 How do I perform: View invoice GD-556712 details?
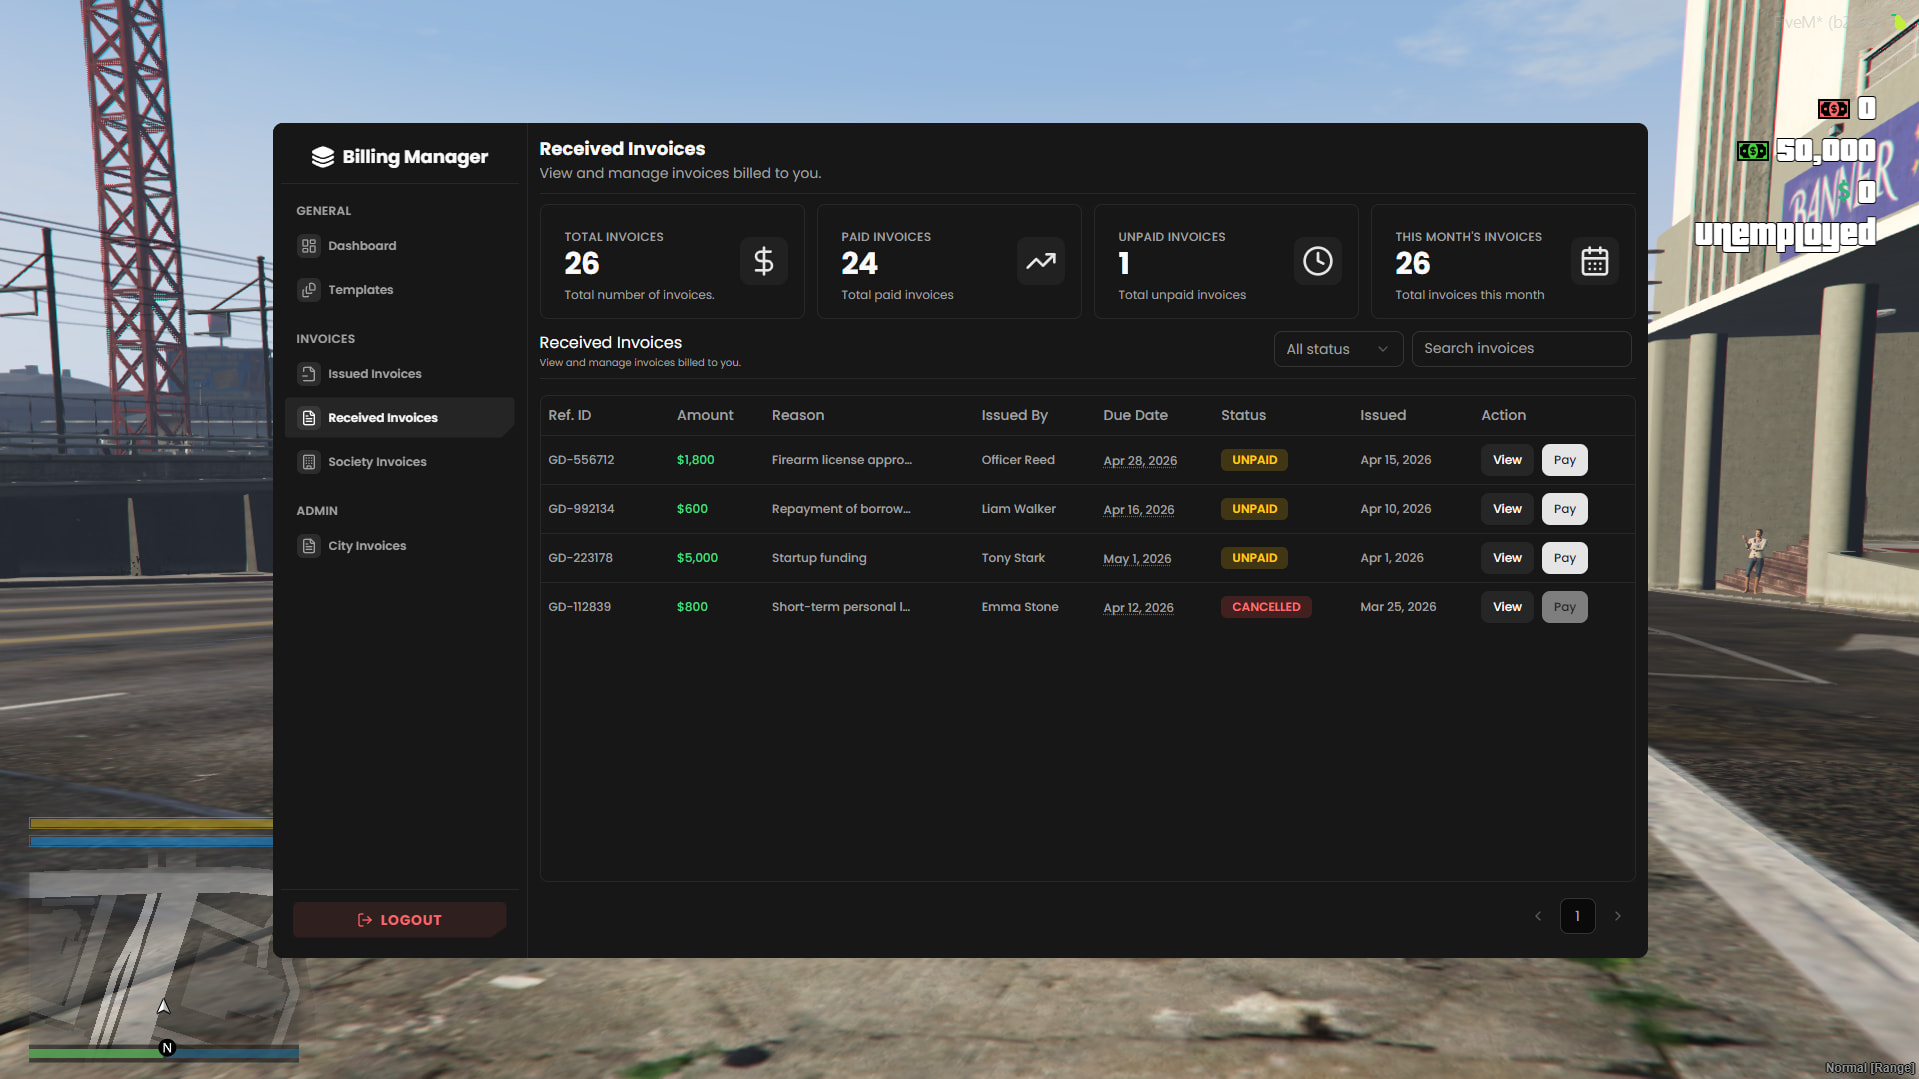pos(1507,460)
